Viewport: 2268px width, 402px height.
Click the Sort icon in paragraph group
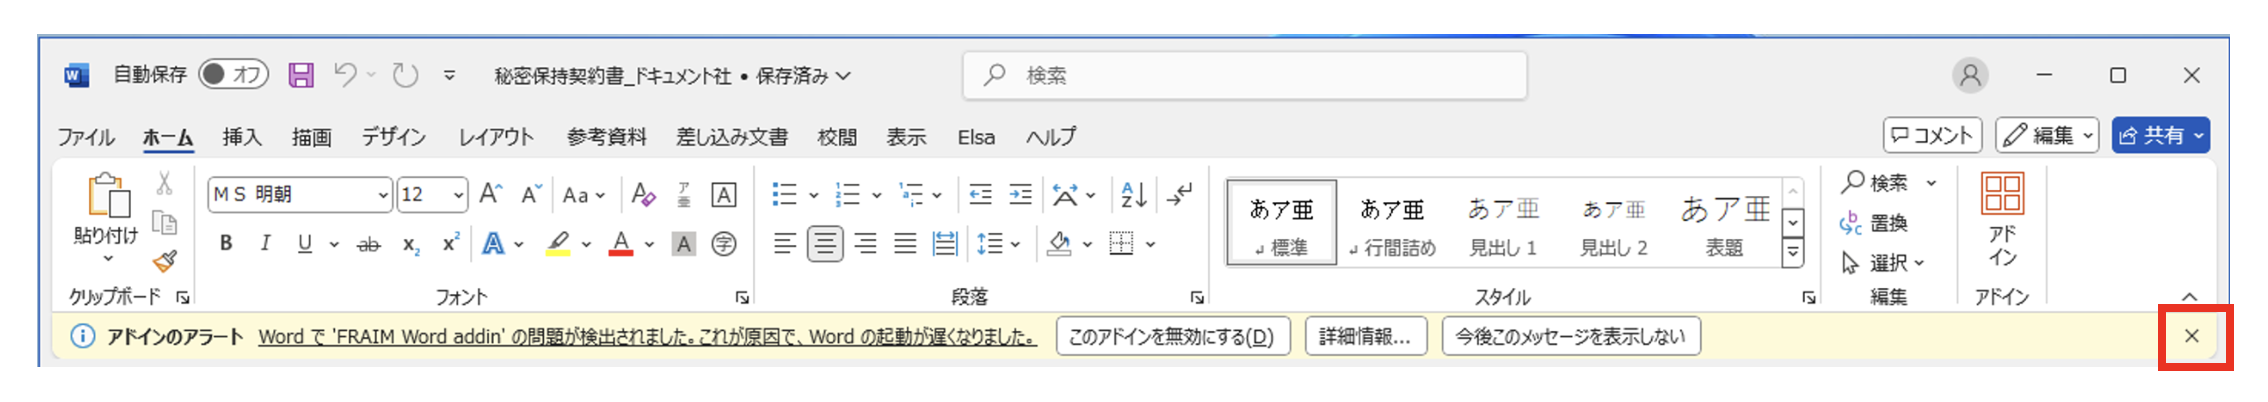click(x=1133, y=194)
